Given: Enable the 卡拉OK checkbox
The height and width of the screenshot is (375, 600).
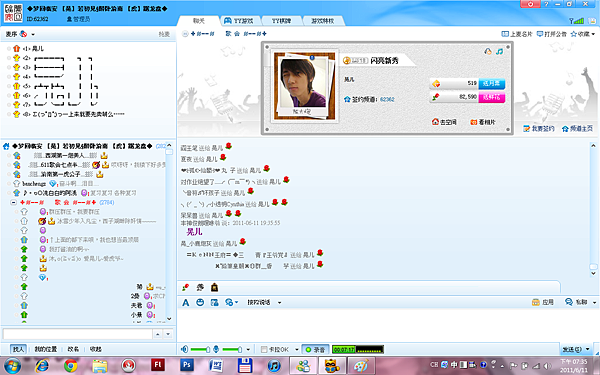Looking at the screenshot, I should [x=264, y=349].
